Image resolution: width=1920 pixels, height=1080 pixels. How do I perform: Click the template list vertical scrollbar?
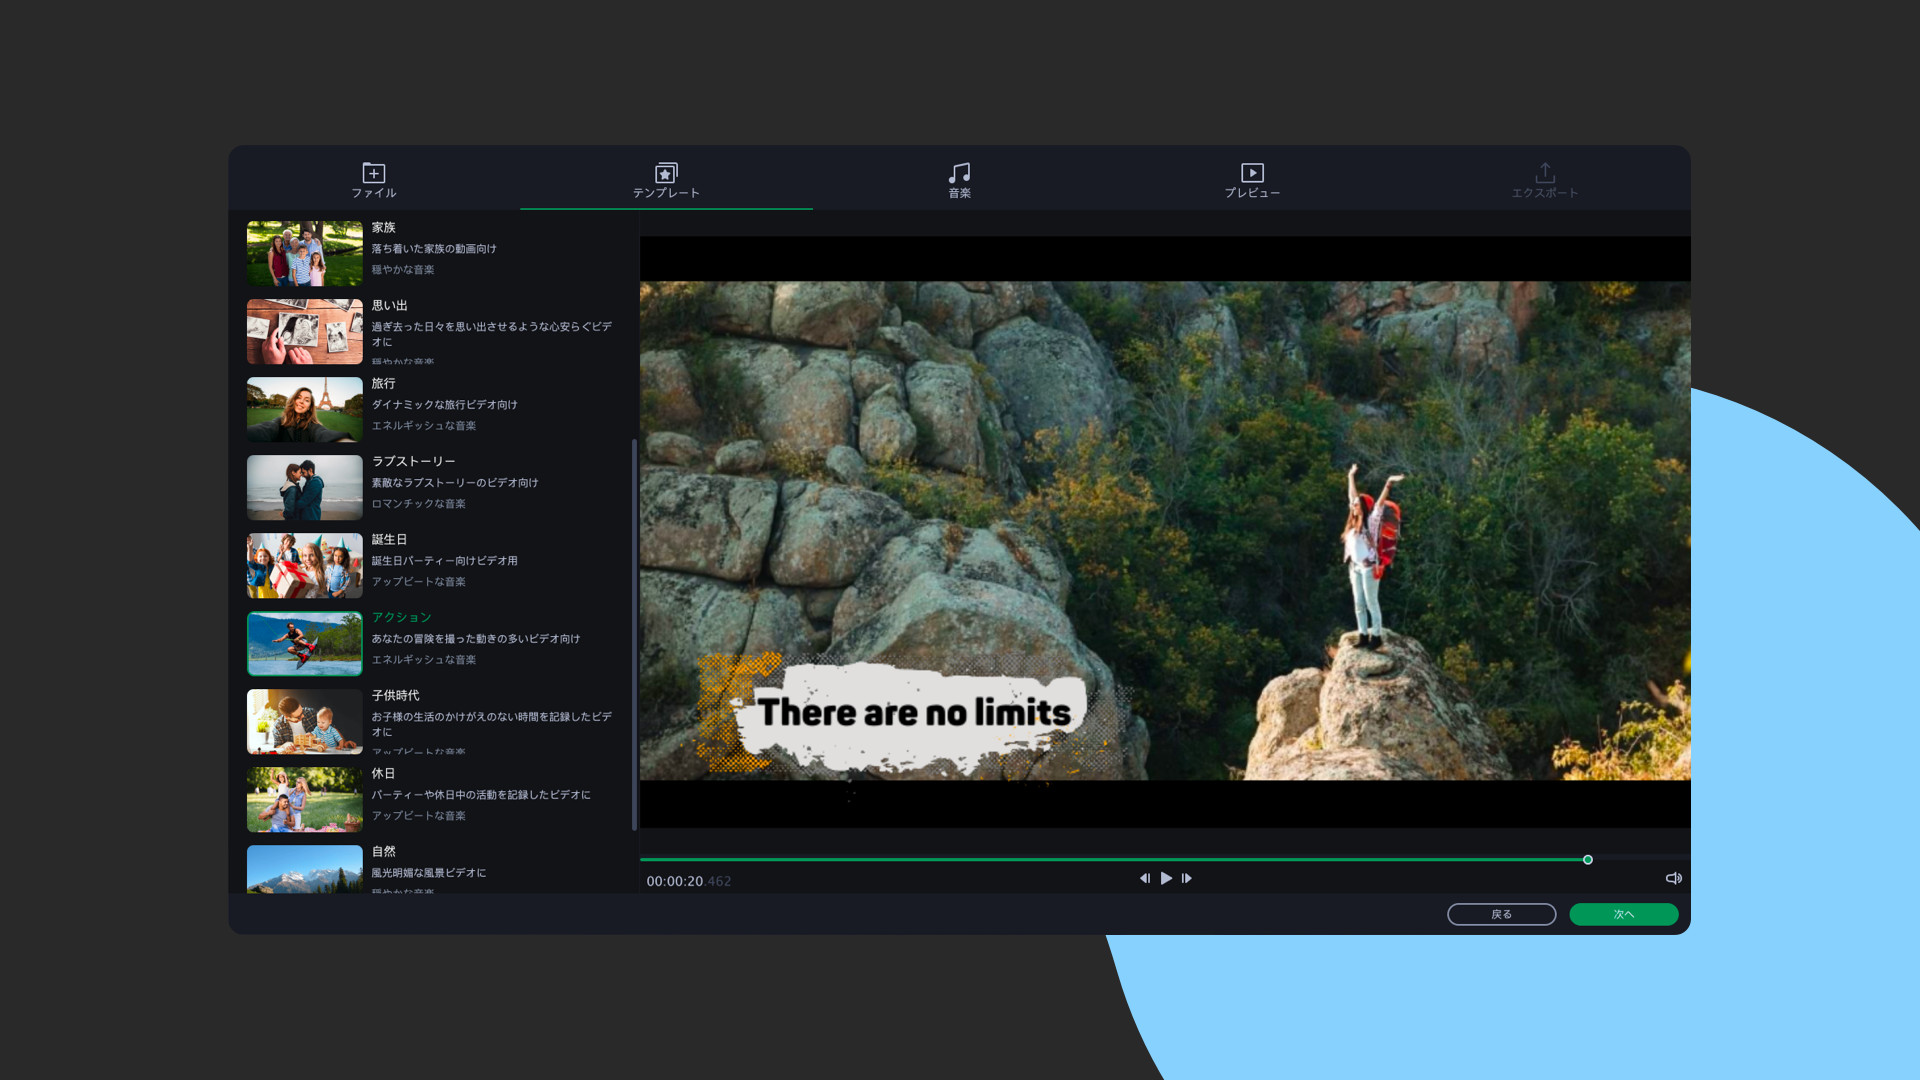tap(634, 635)
